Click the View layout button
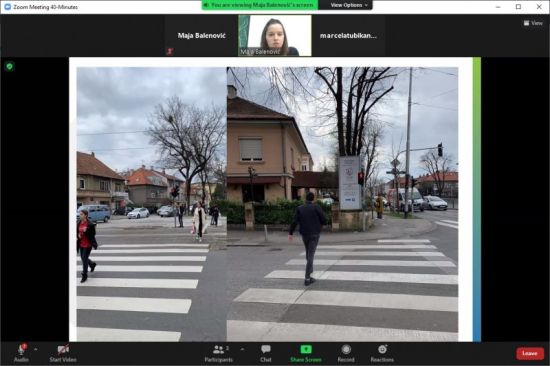550x366 pixels. 533,23
